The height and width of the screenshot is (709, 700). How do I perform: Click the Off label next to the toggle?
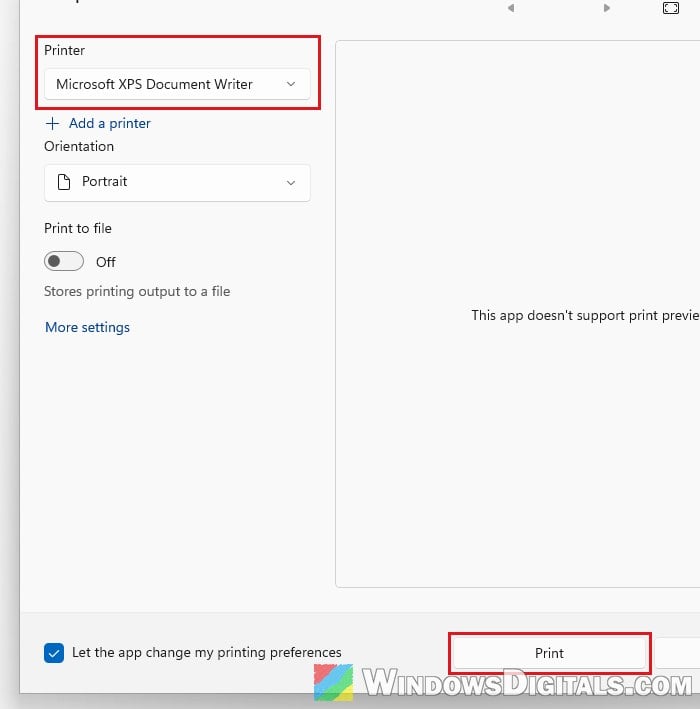(106, 262)
